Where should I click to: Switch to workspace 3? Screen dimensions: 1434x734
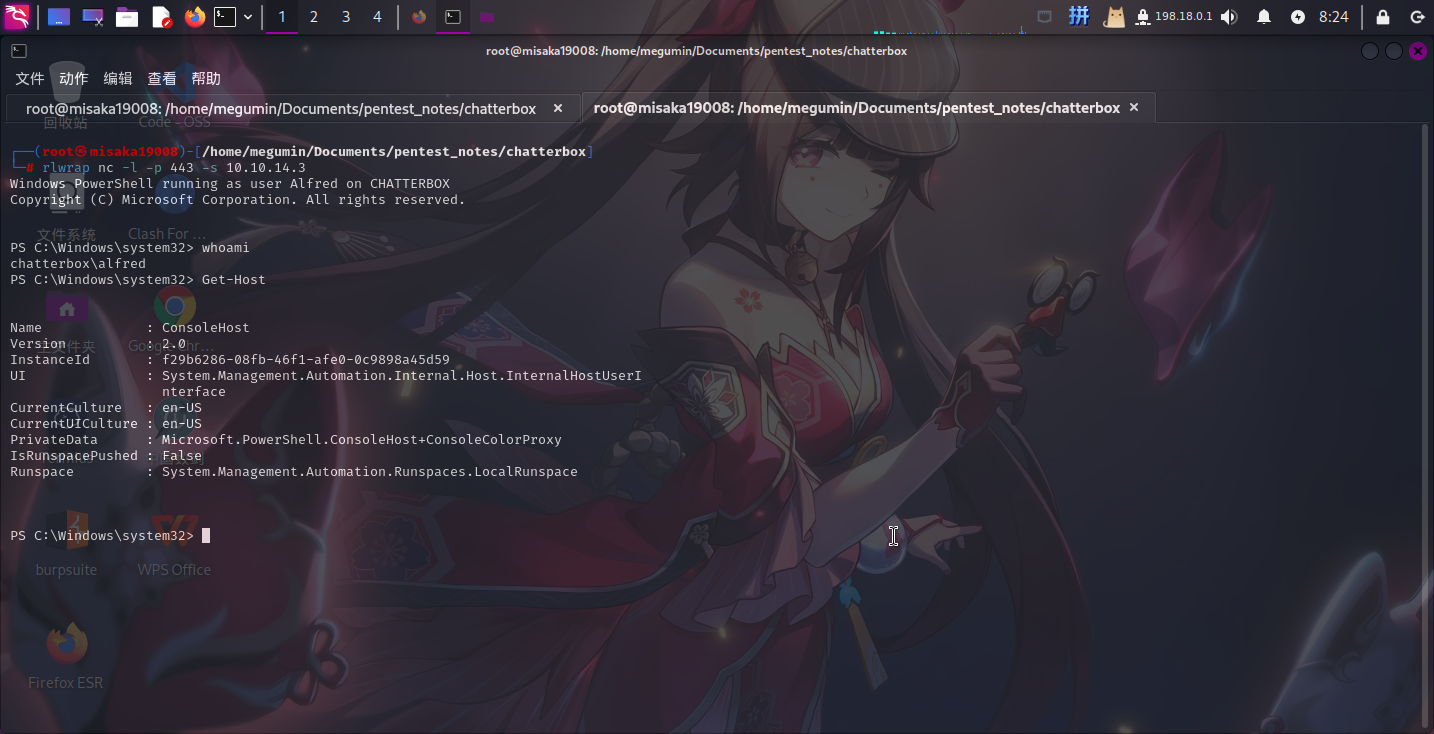click(346, 17)
